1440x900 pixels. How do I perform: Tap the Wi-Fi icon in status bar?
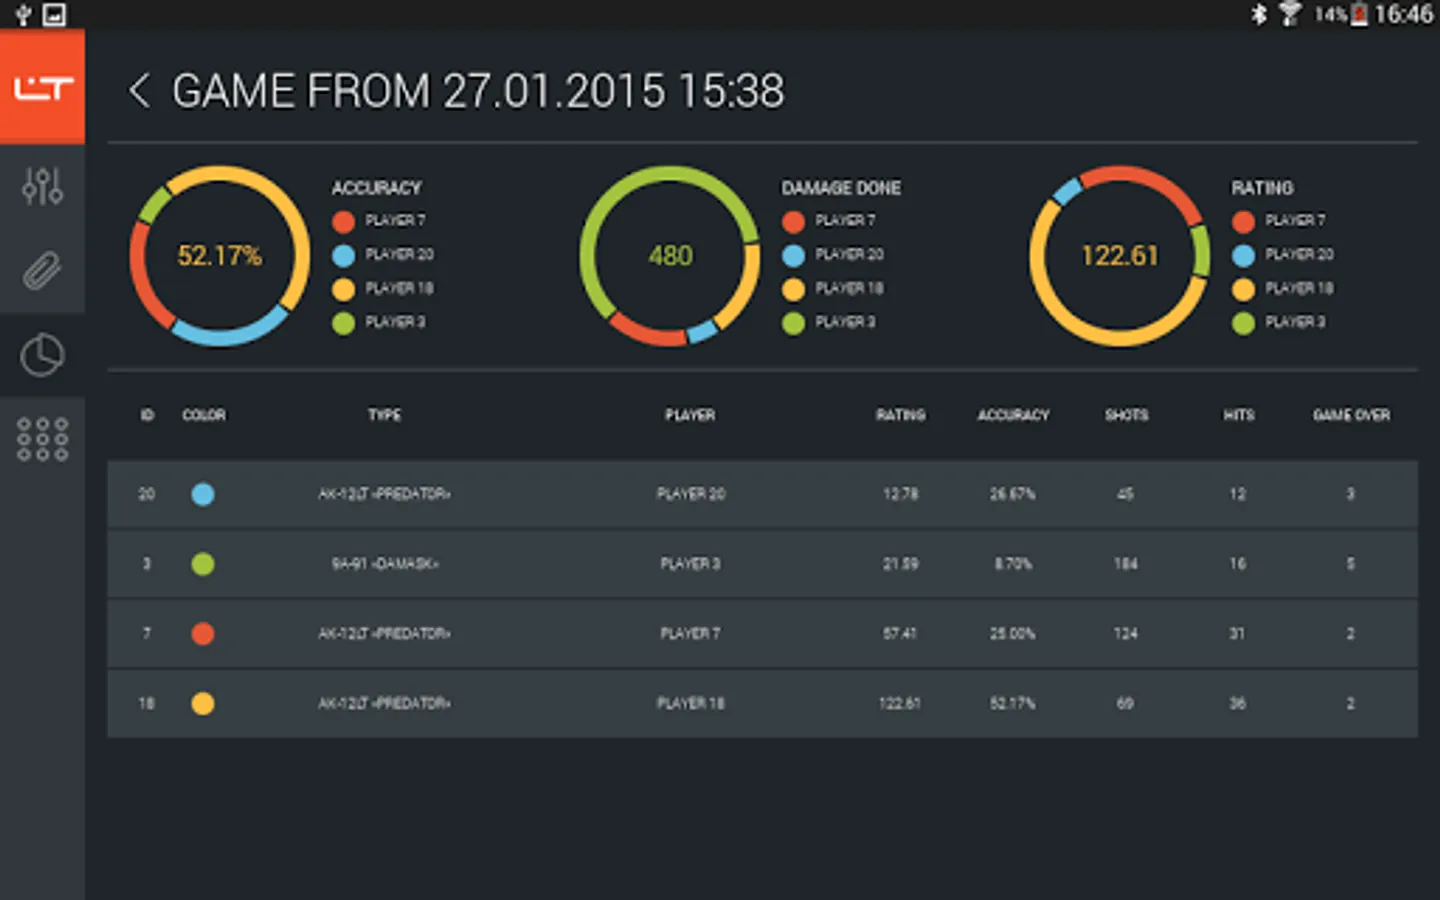1290,14
